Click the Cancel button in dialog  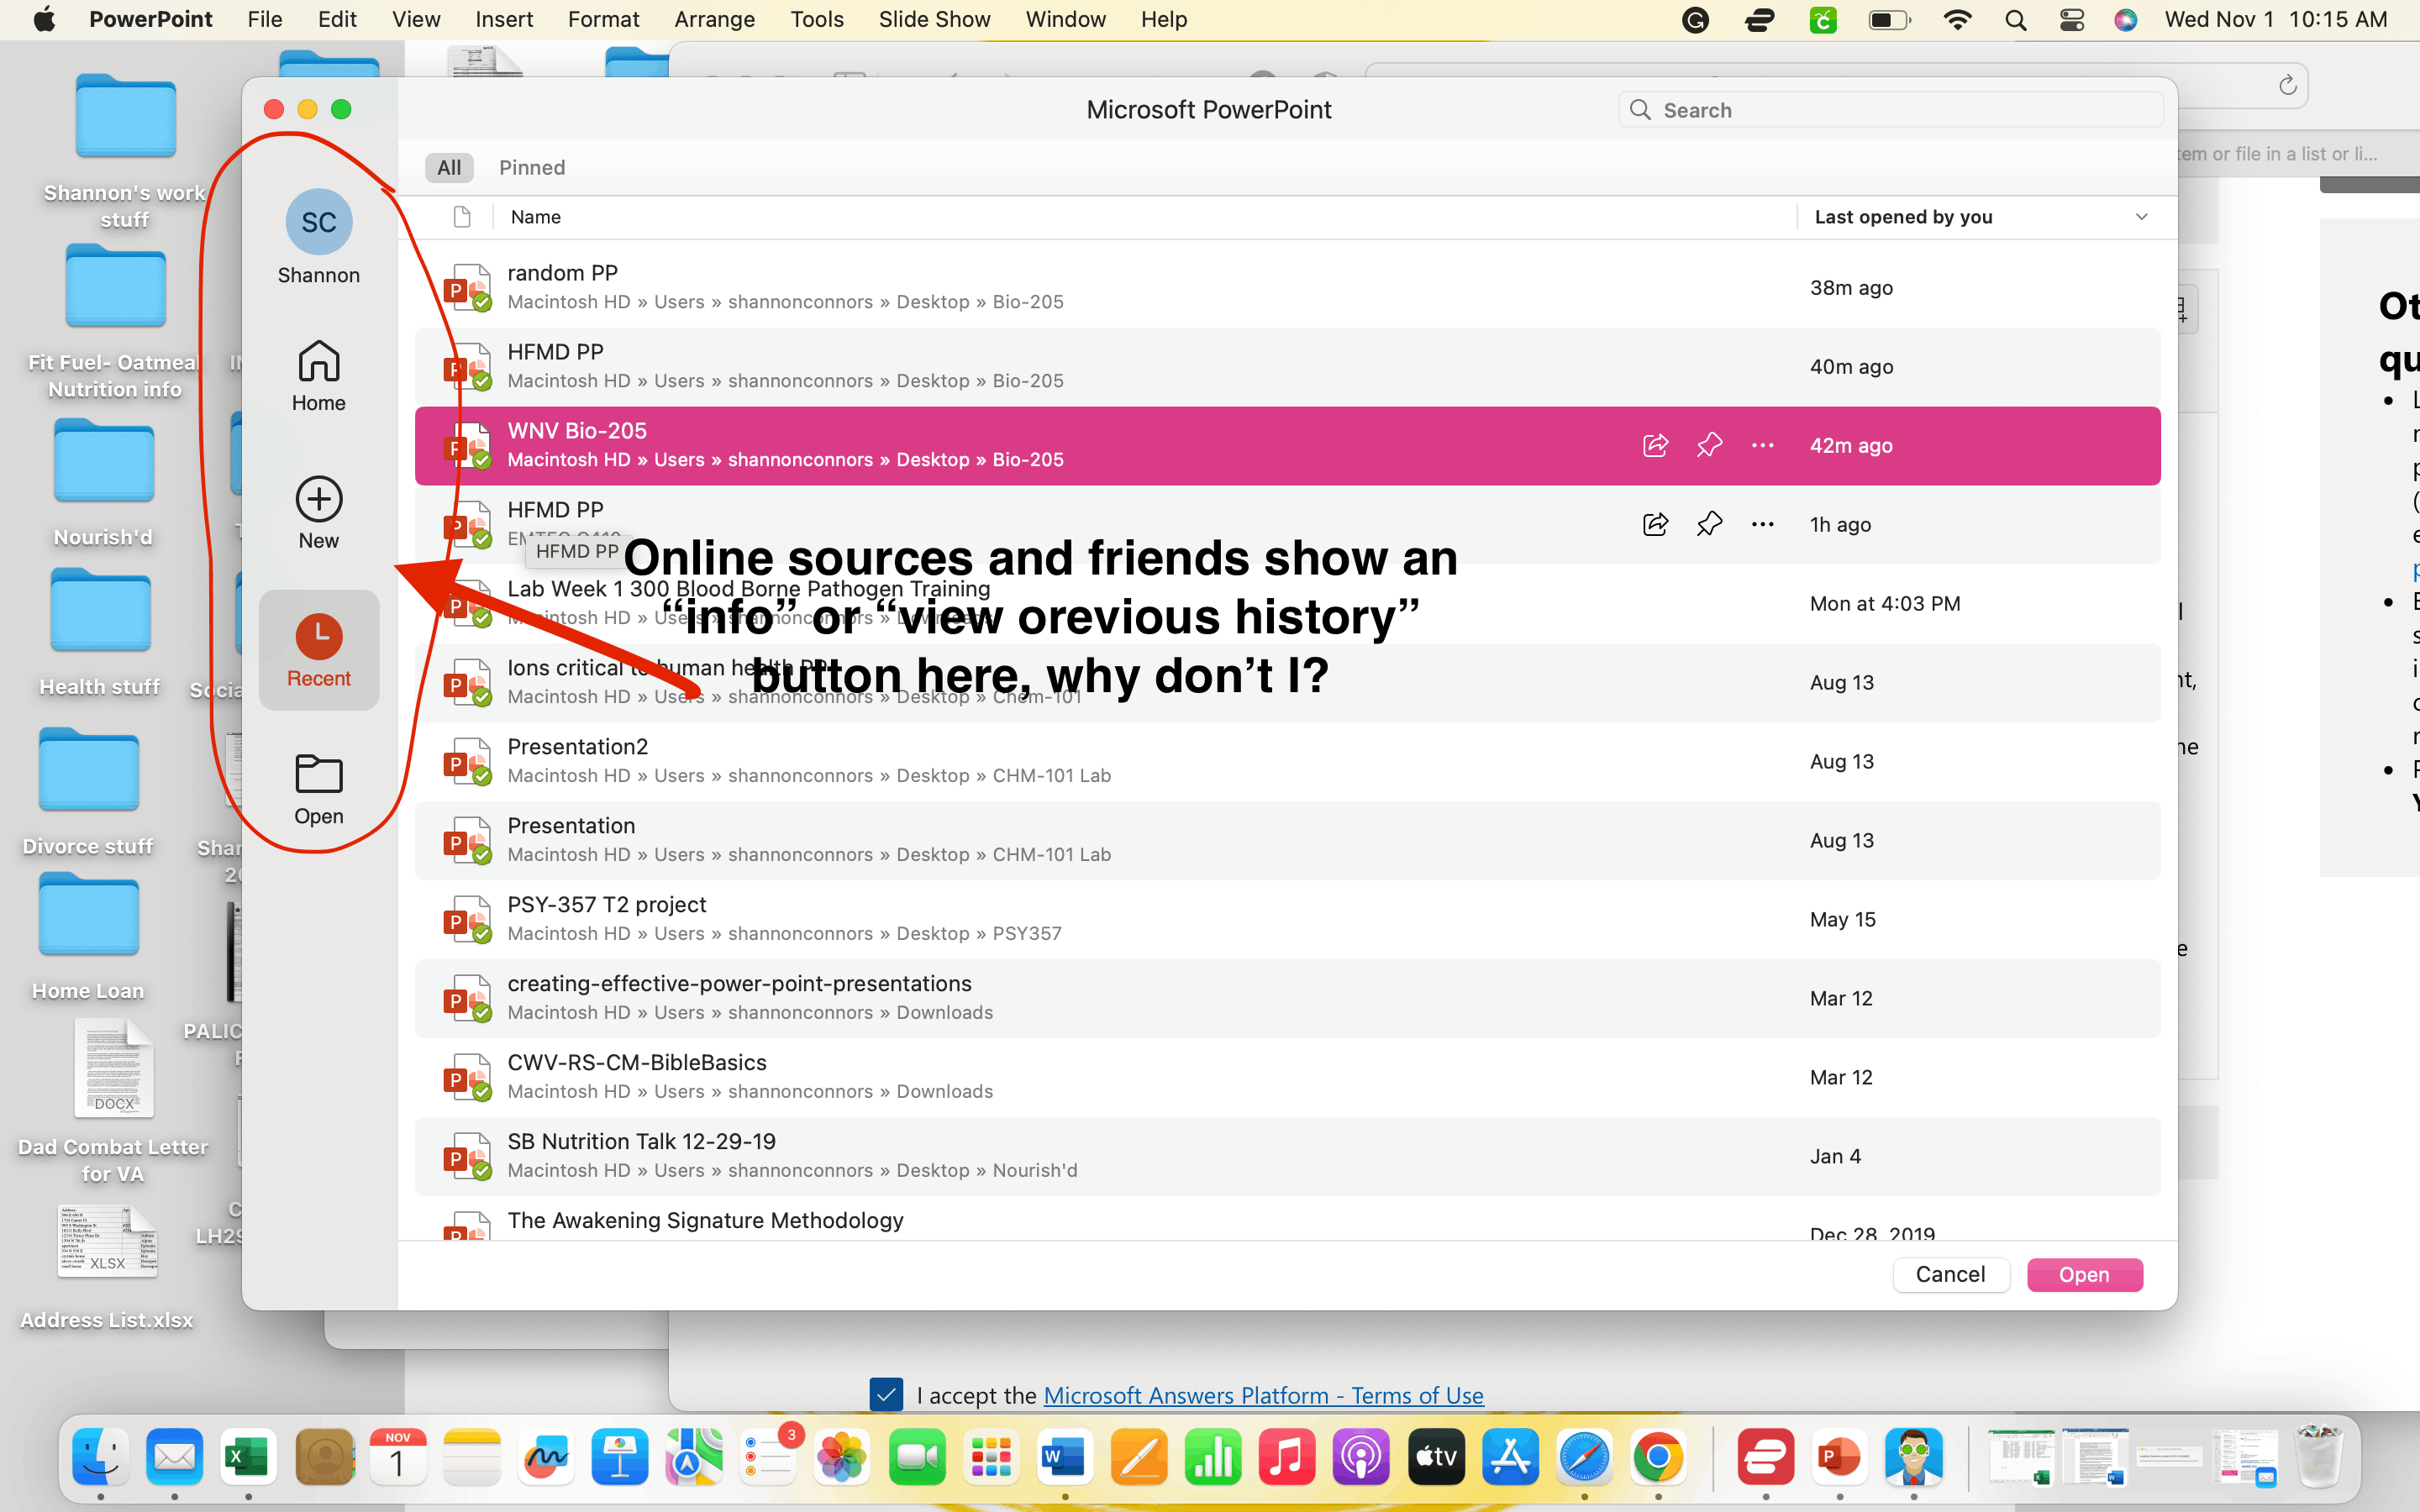[x=1949, y=1273]
